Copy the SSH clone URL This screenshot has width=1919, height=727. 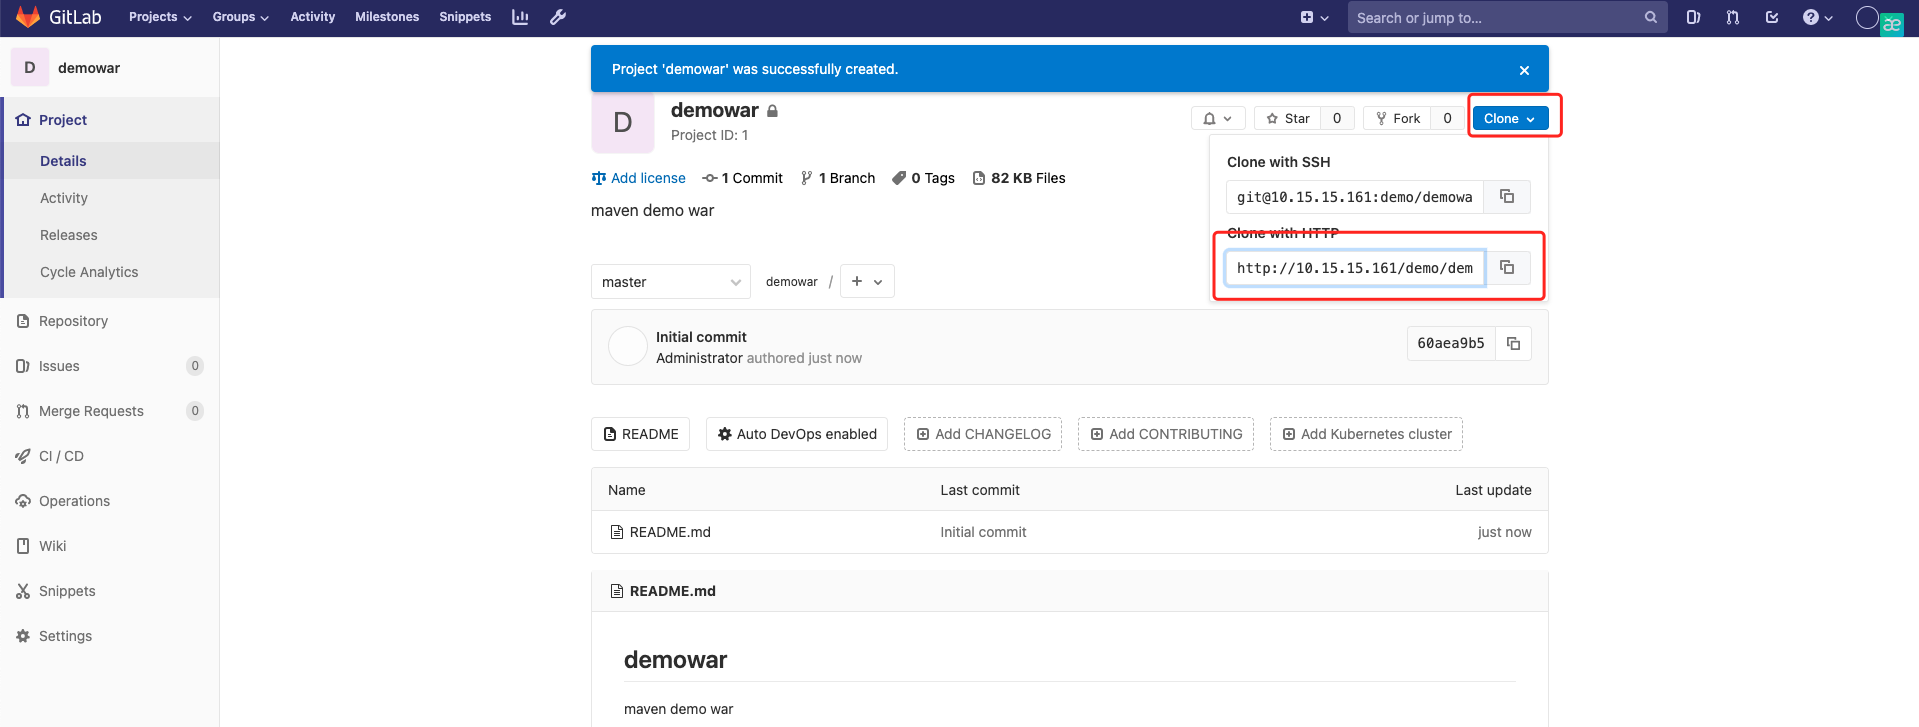pos(1506,197)
